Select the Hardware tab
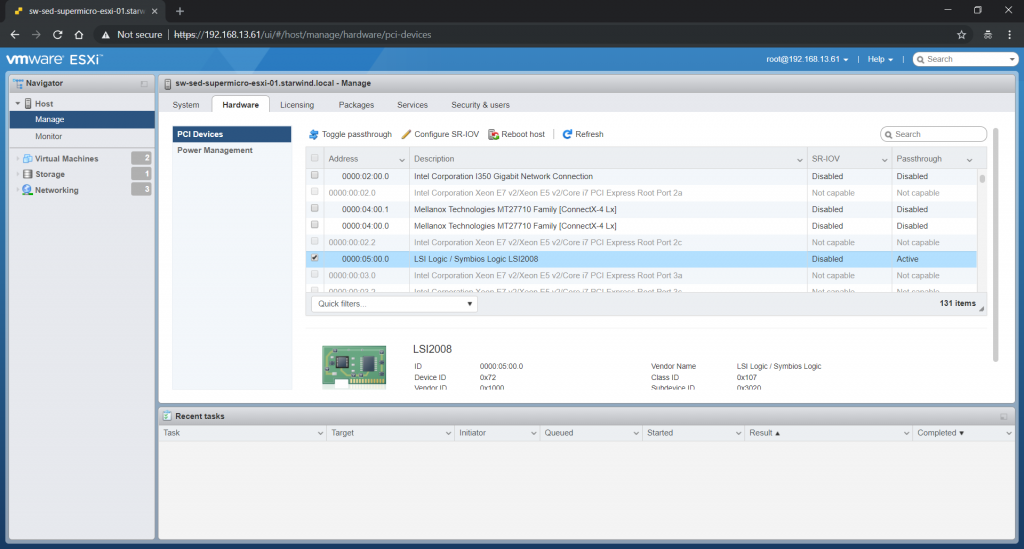Viewport: 1024px width, 549px height. point(240,105)
